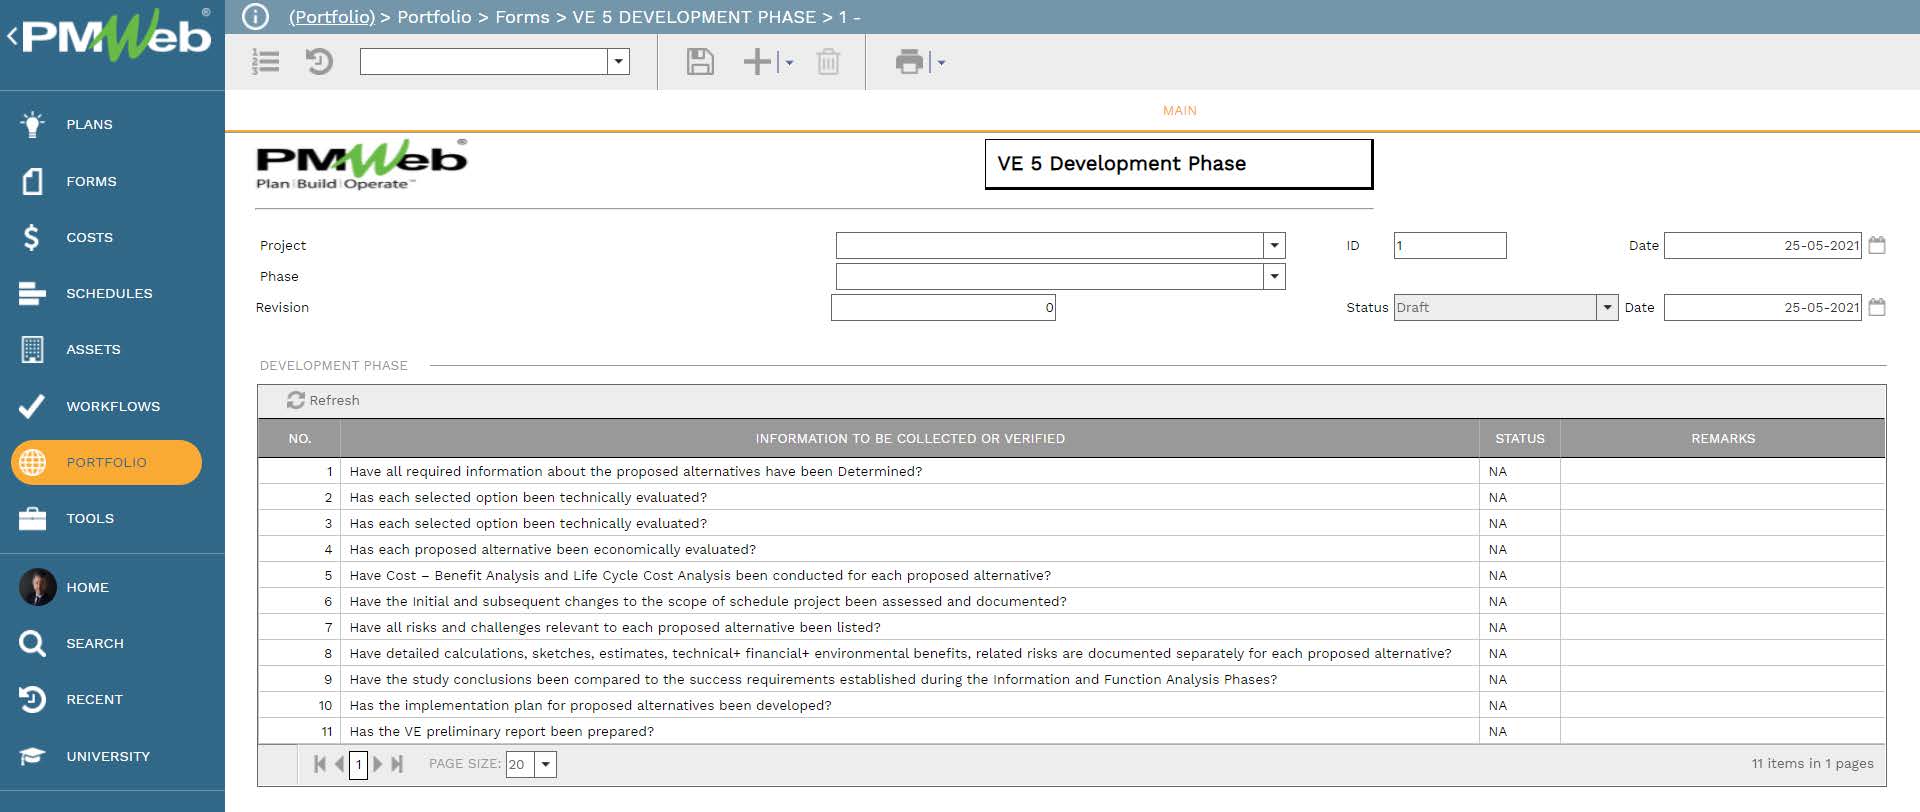Image resolution: width=1920 pixels, height=812 pixels.
Task: Click the current page number box
Action: 358,764
